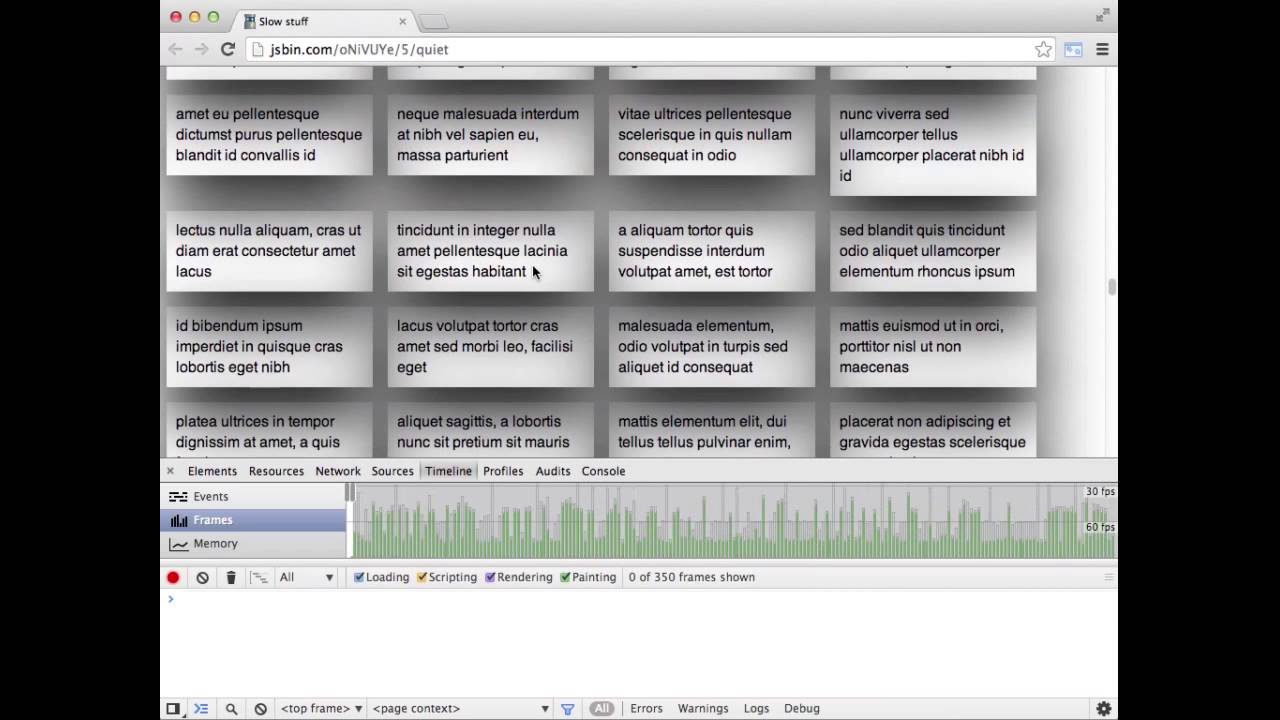Select the Frames timeline mode

coord(253,520)
